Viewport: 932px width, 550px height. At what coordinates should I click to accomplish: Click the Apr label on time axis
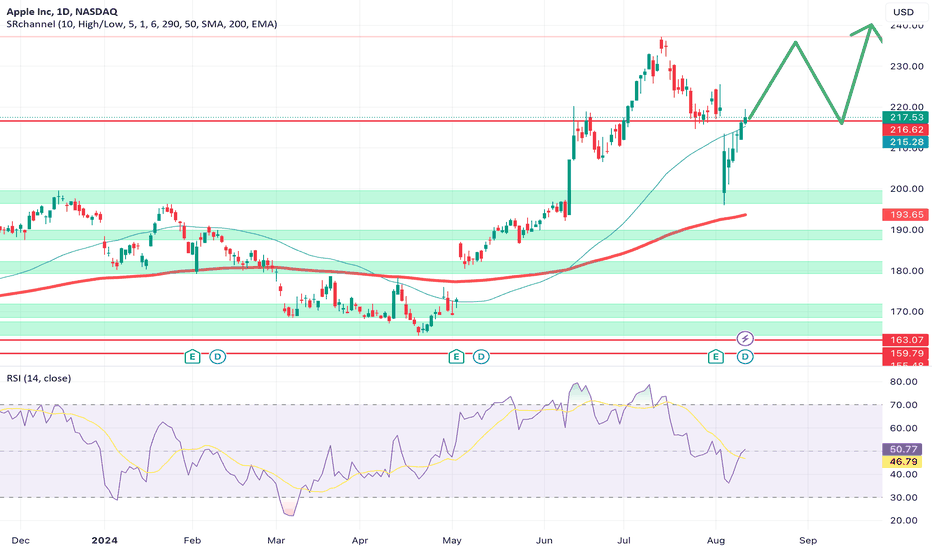pyautogui.click(x=360, y=540)
